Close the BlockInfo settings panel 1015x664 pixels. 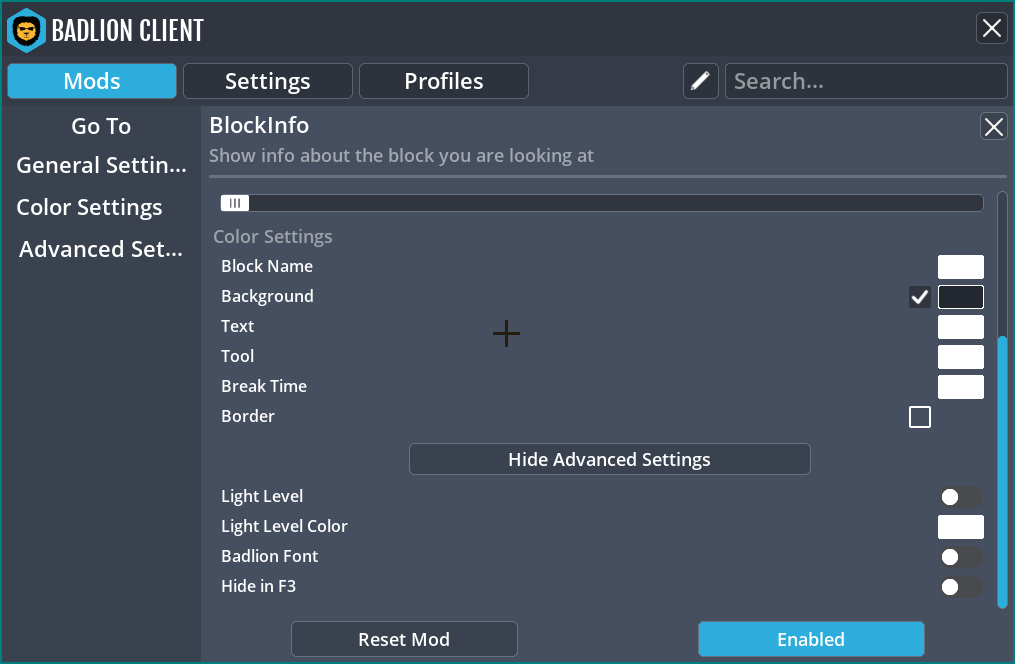click(994, 126)
